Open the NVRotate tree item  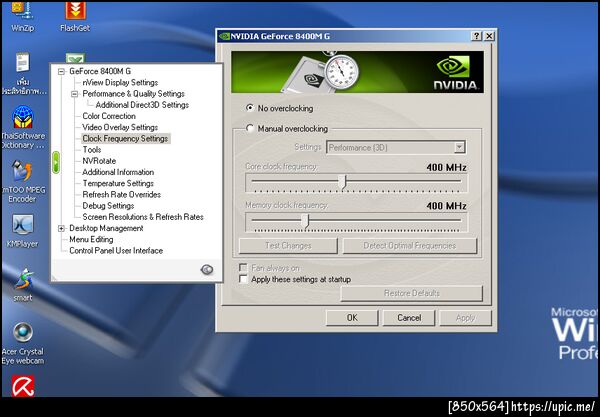click(99, 161)
